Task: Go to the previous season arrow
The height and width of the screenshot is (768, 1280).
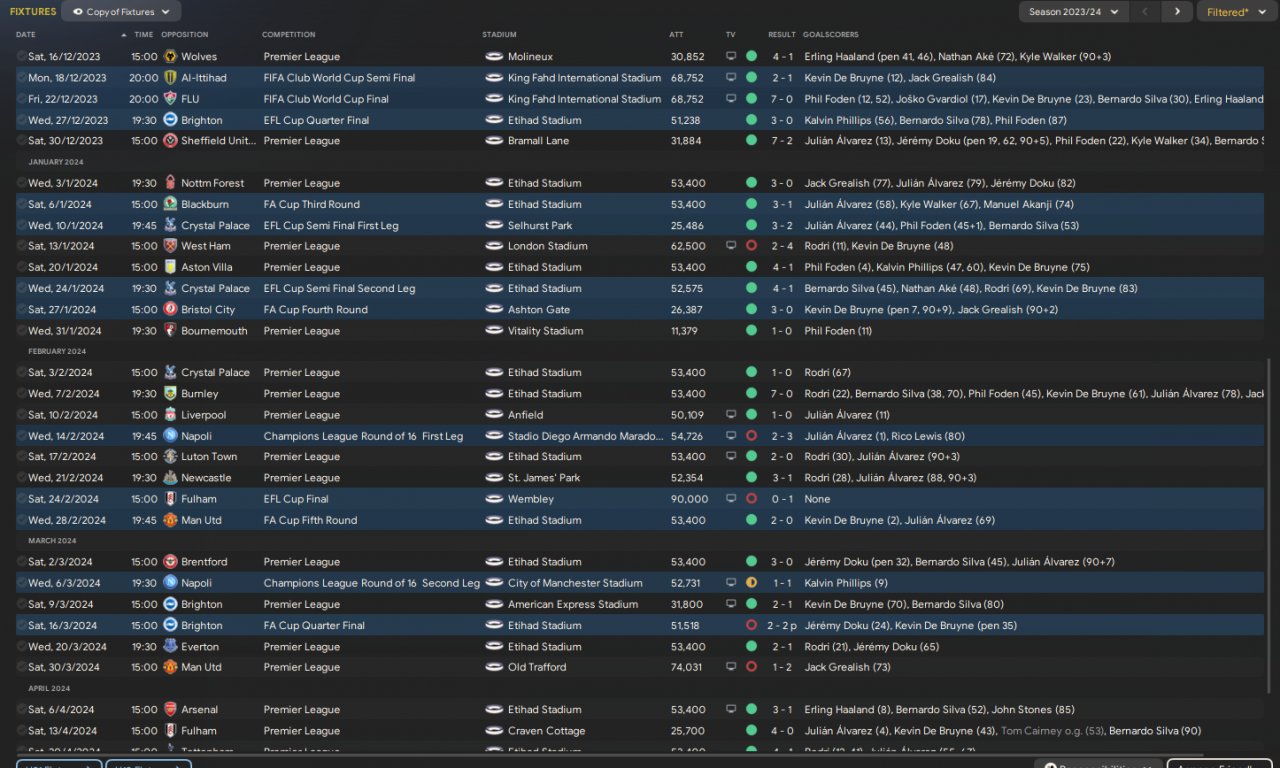Action: point(1146,12)
